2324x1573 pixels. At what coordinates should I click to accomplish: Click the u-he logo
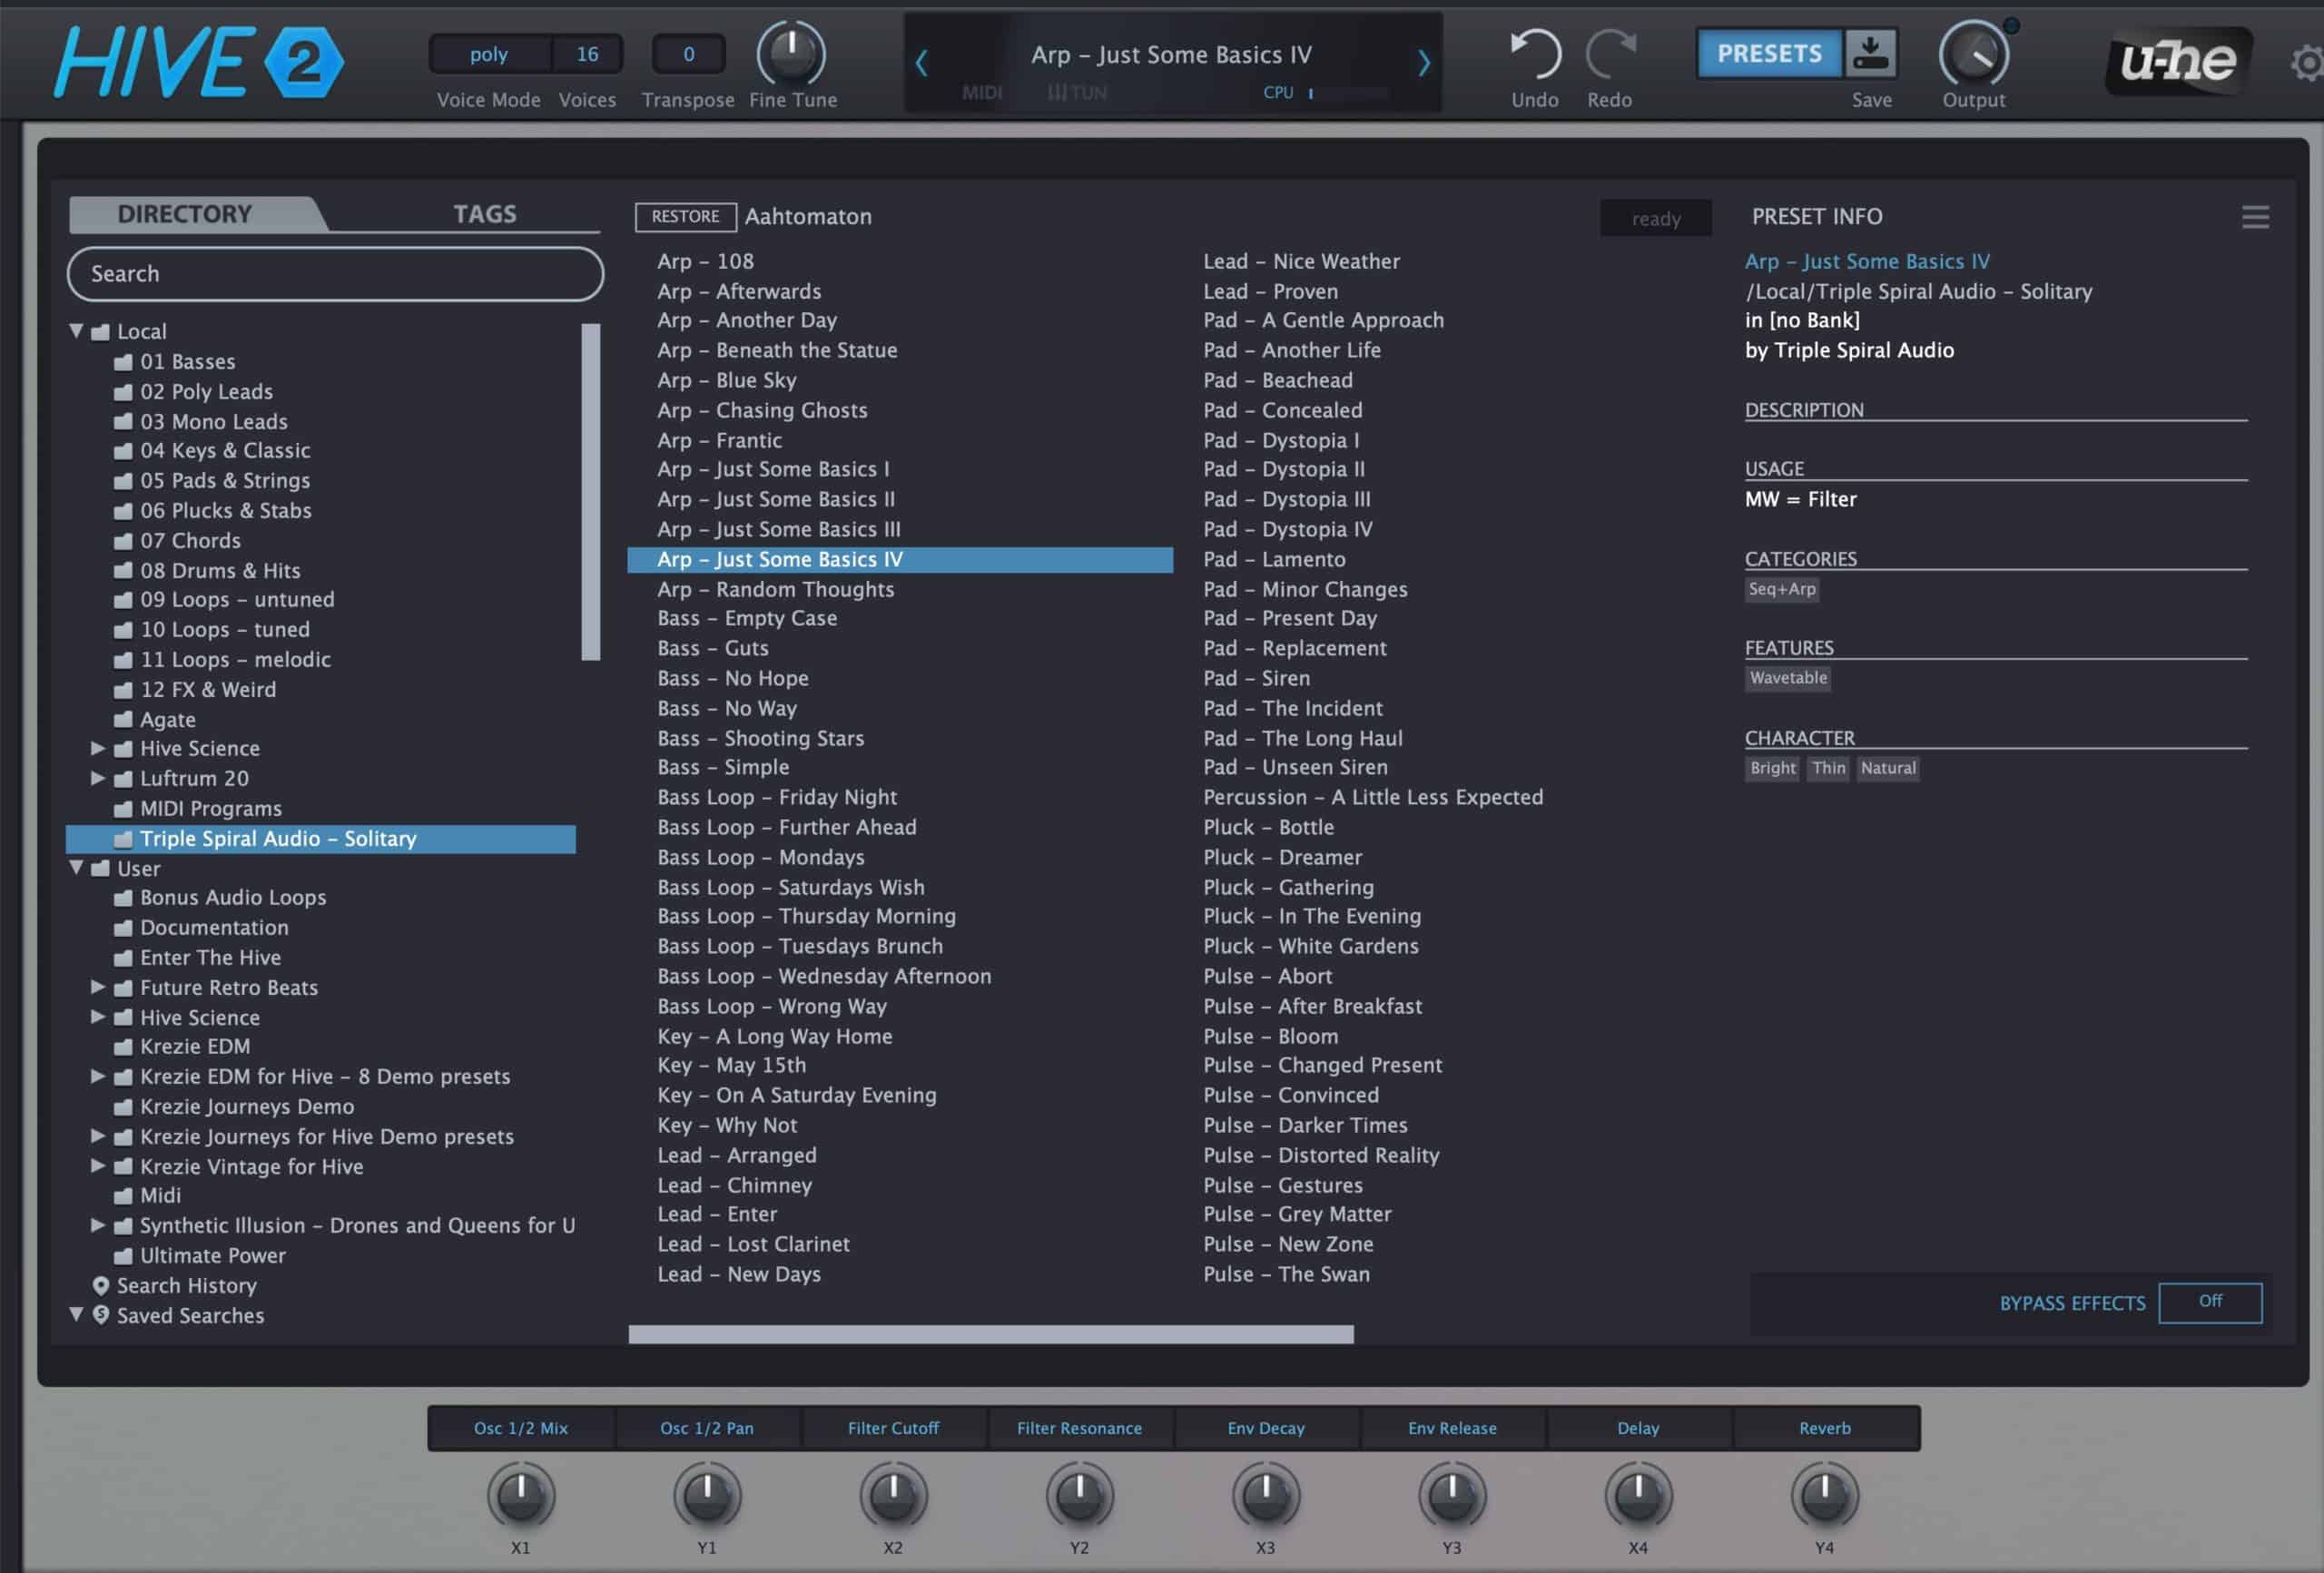[x=2178, y=62]
